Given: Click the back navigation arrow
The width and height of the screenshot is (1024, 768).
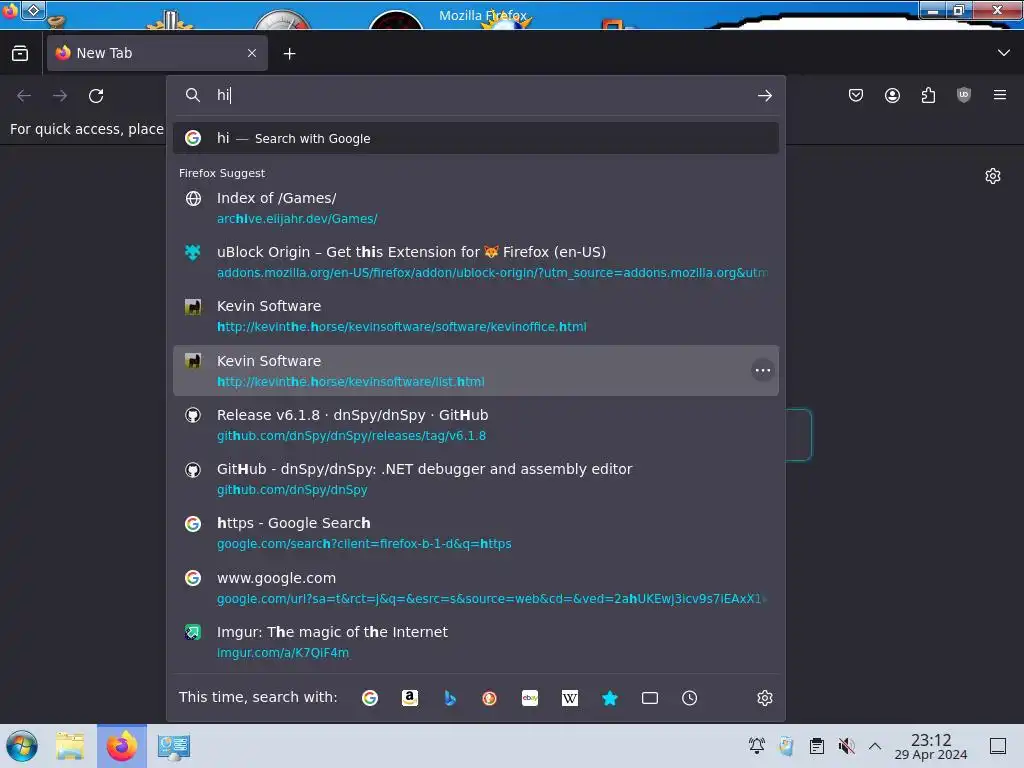Looking at the screenshot, I should tap(24, 95).
